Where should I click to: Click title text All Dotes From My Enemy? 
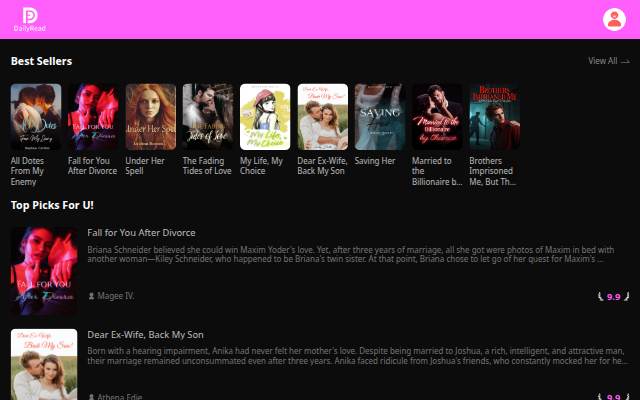point(27,171)
